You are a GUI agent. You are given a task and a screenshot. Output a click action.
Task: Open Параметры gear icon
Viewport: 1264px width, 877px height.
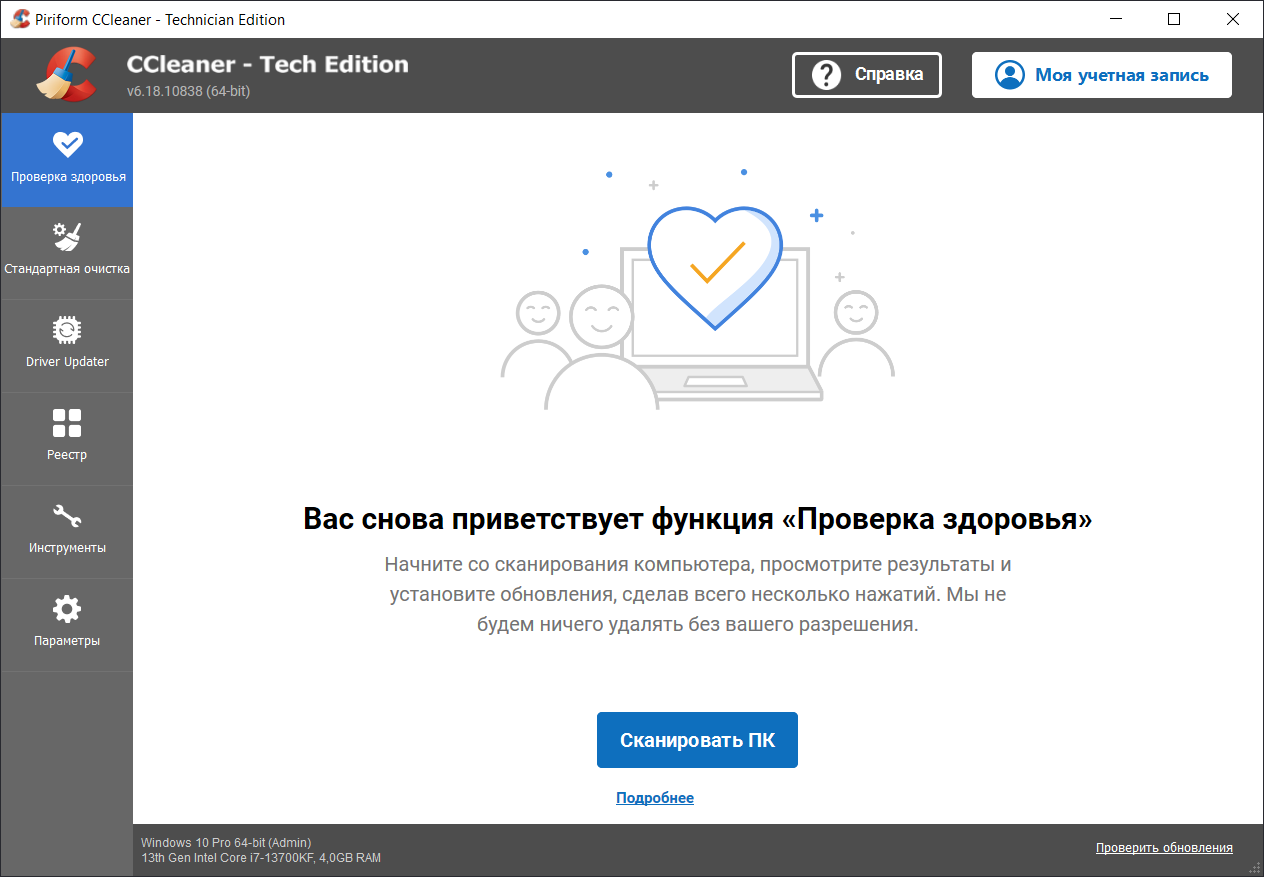point(67,608)
